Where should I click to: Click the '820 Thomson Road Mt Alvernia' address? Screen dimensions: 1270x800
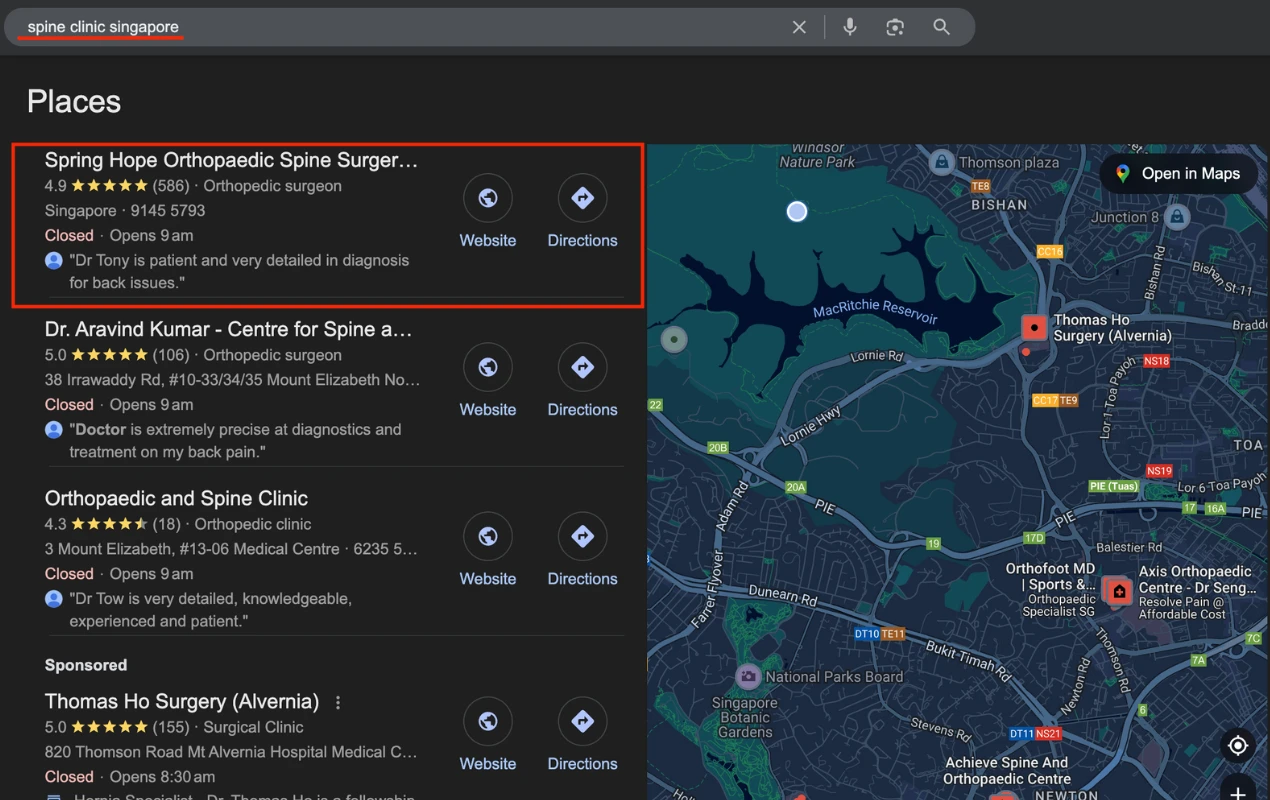click(x=231, y=752)
